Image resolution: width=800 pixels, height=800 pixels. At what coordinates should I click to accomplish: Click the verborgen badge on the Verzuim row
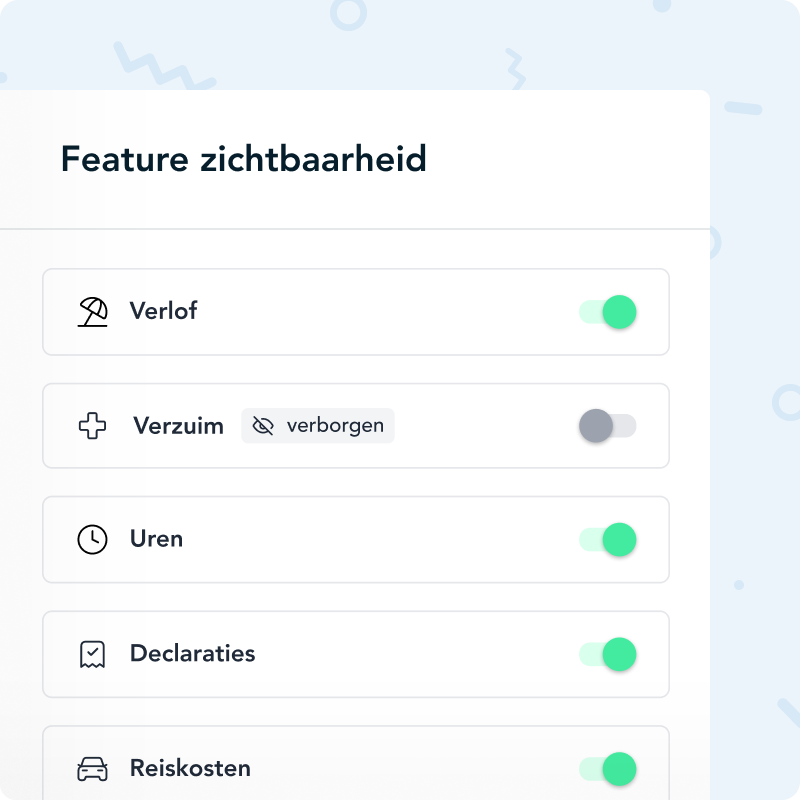(x=318, y=425)
